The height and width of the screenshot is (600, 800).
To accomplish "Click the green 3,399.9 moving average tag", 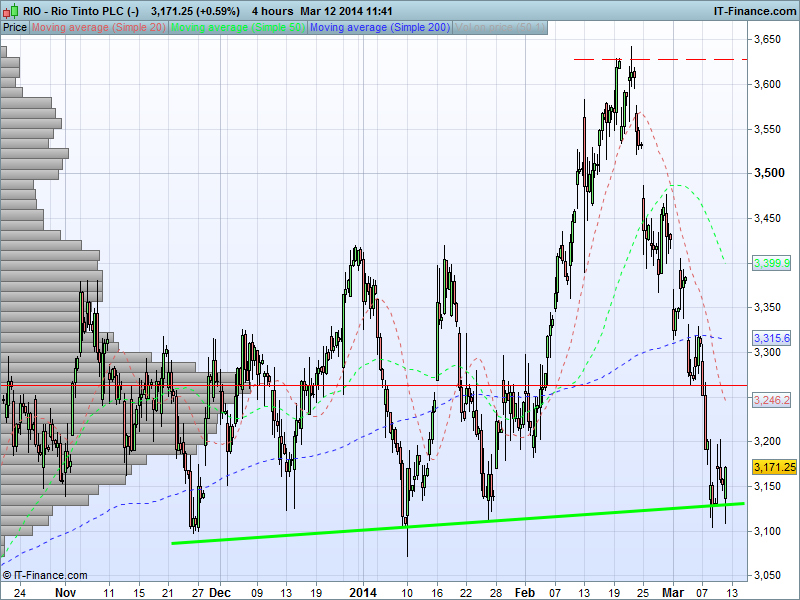I will point(771,263).
